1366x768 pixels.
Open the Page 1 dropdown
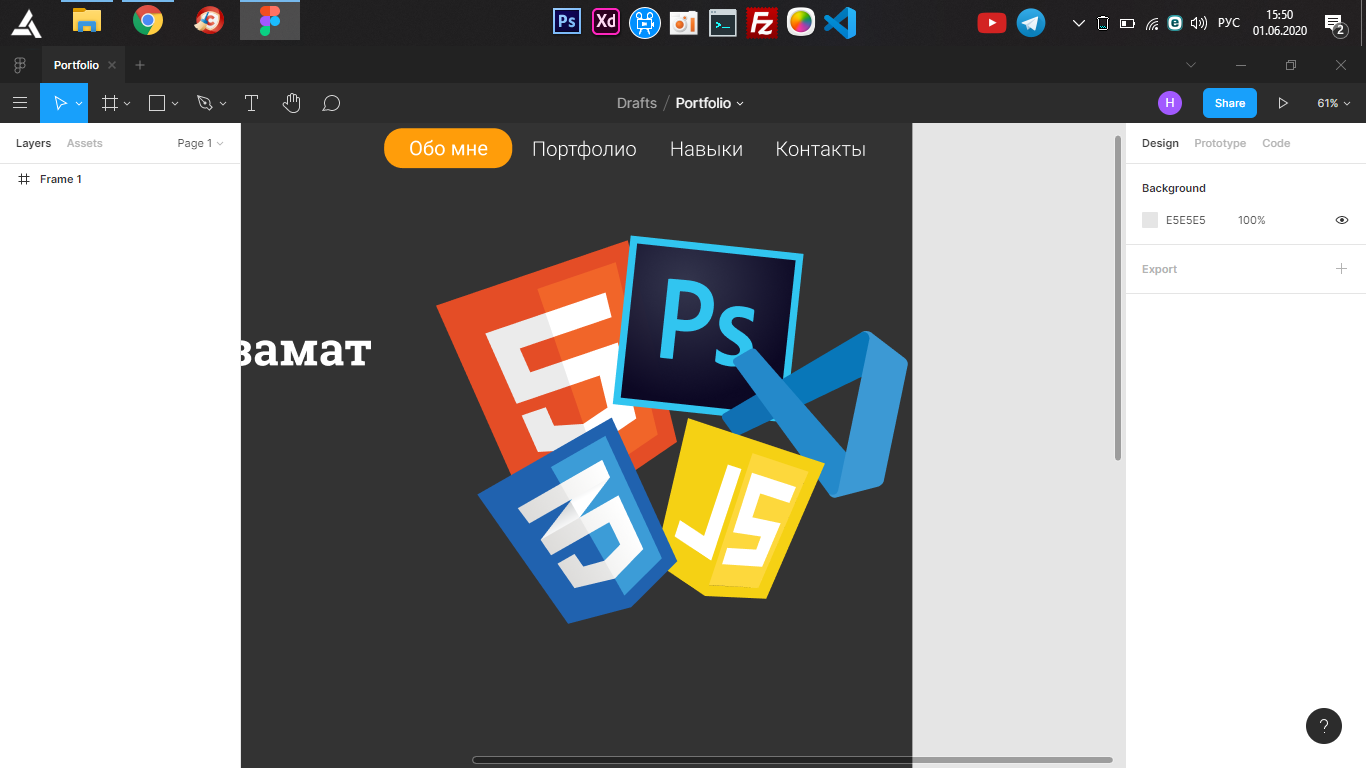[200, 143]
